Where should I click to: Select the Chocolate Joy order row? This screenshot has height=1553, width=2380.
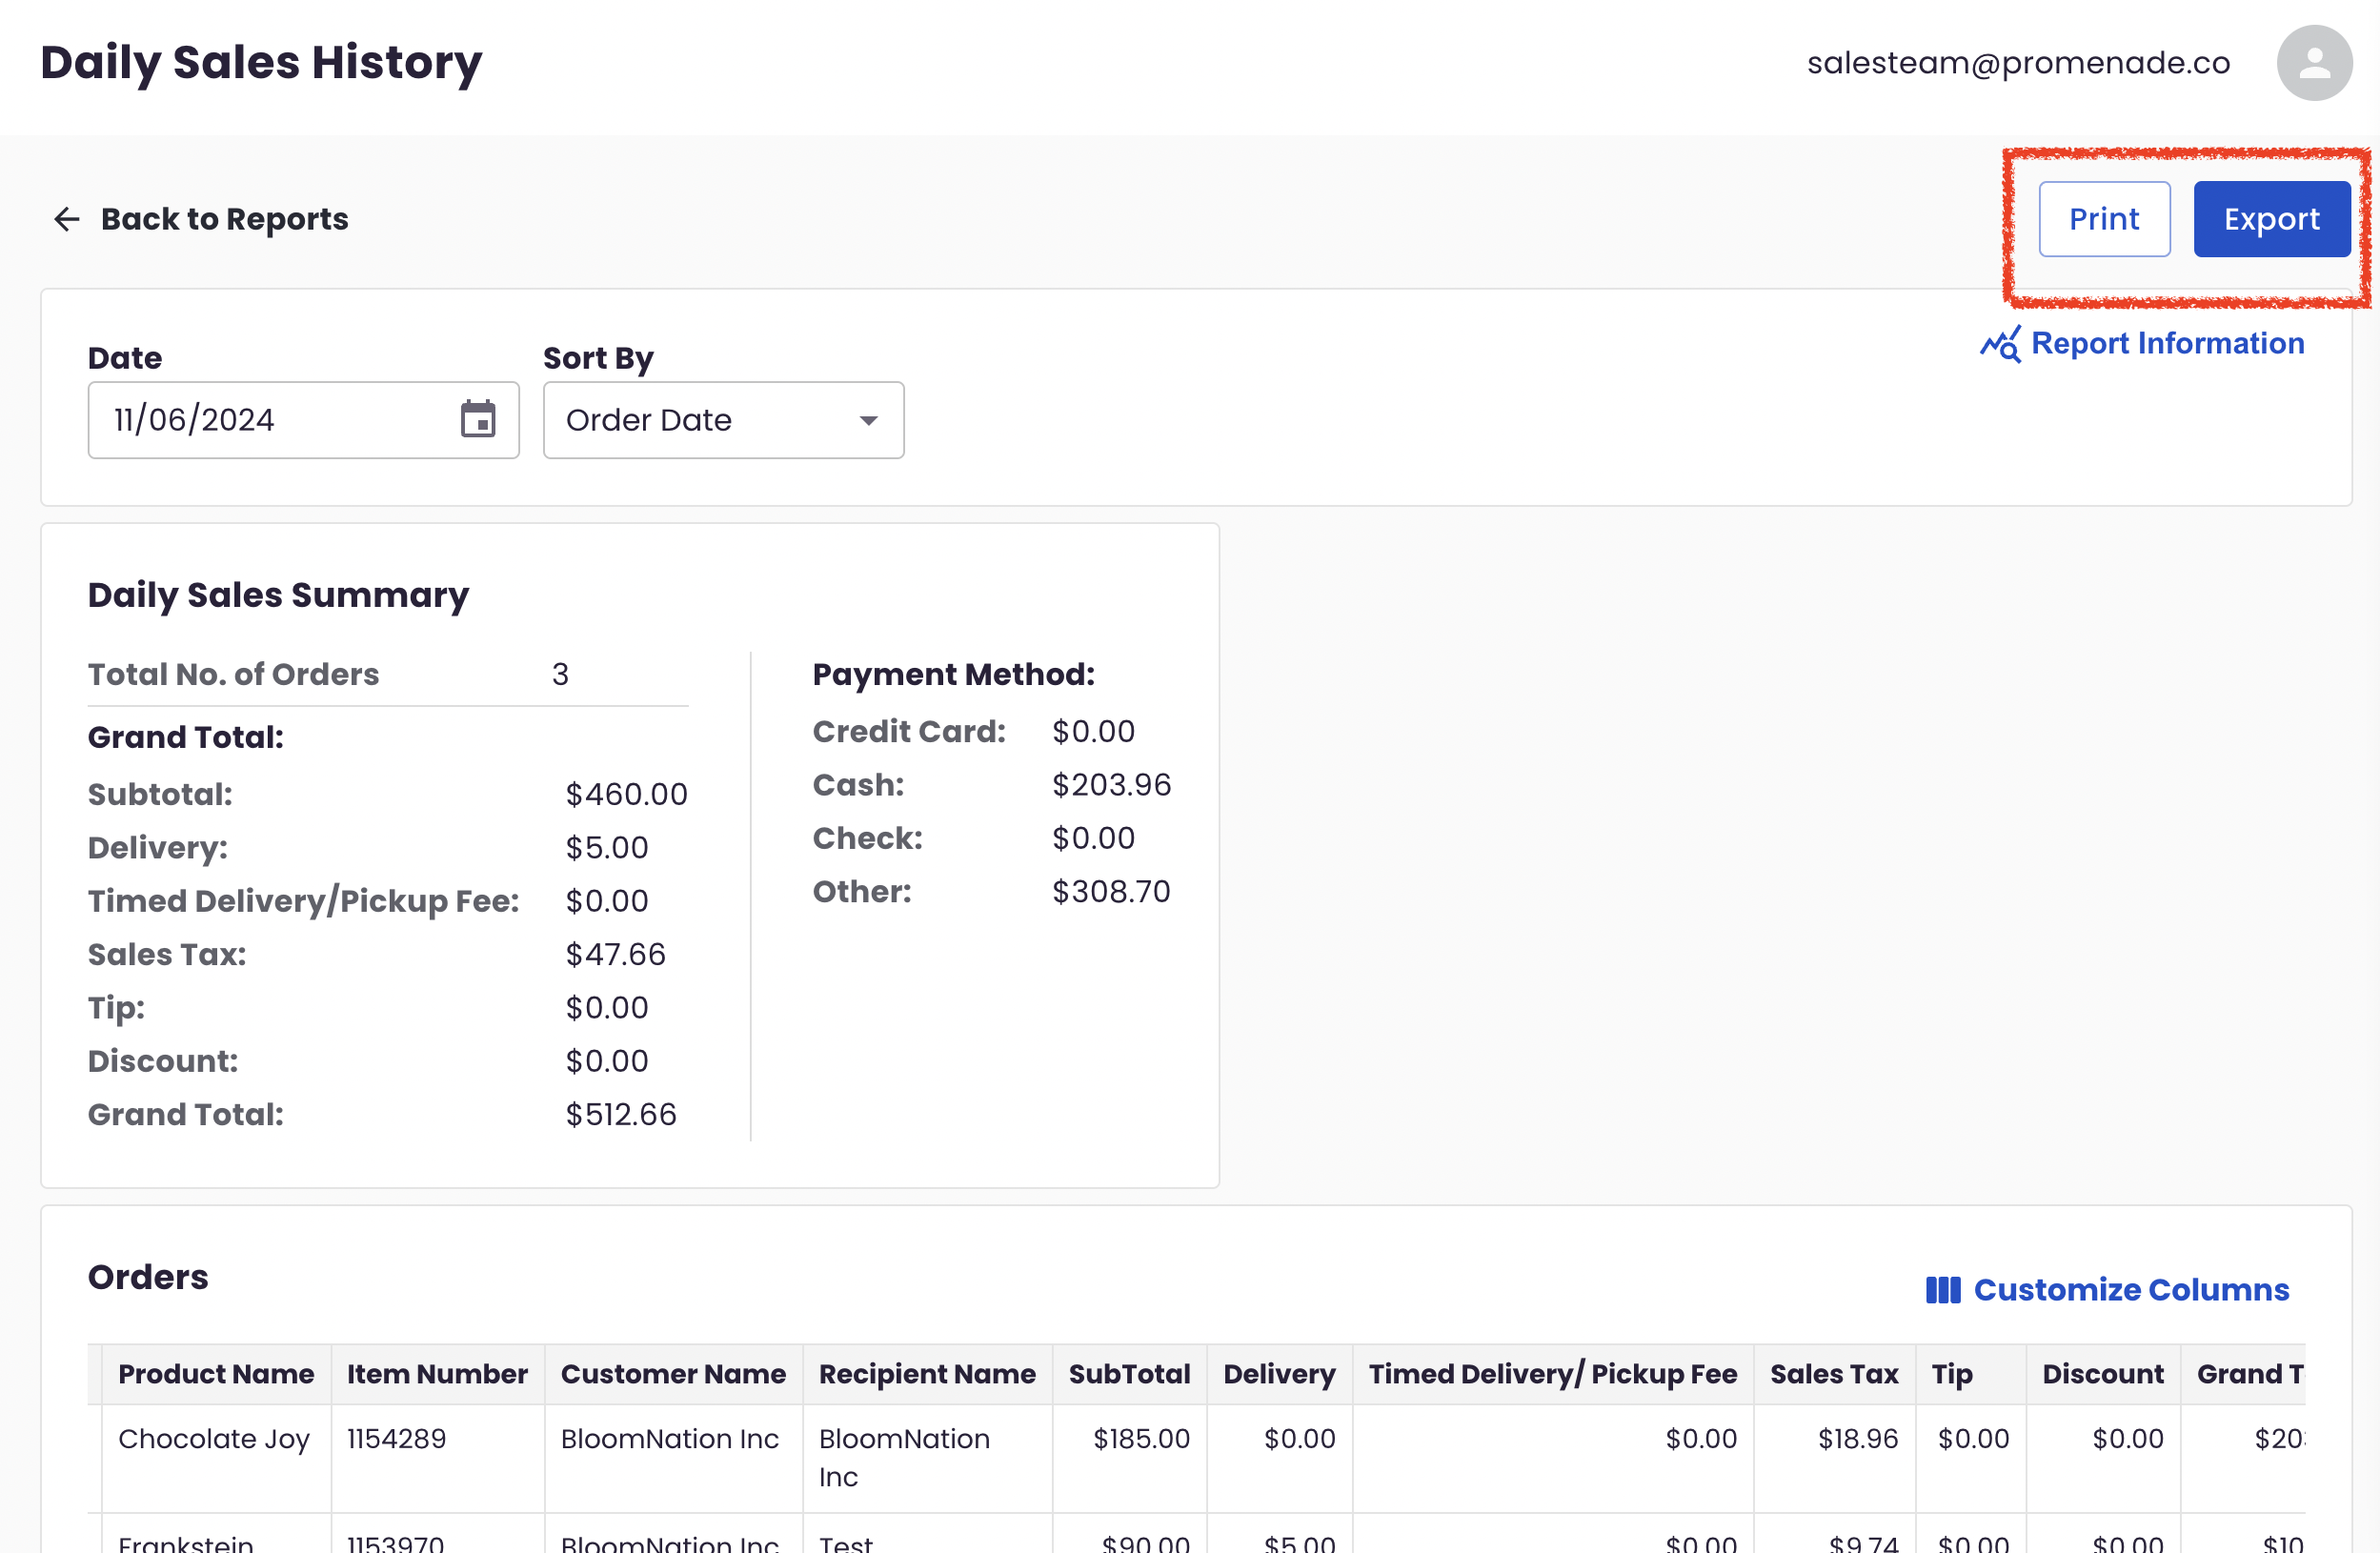[x=1196, y=1458]
